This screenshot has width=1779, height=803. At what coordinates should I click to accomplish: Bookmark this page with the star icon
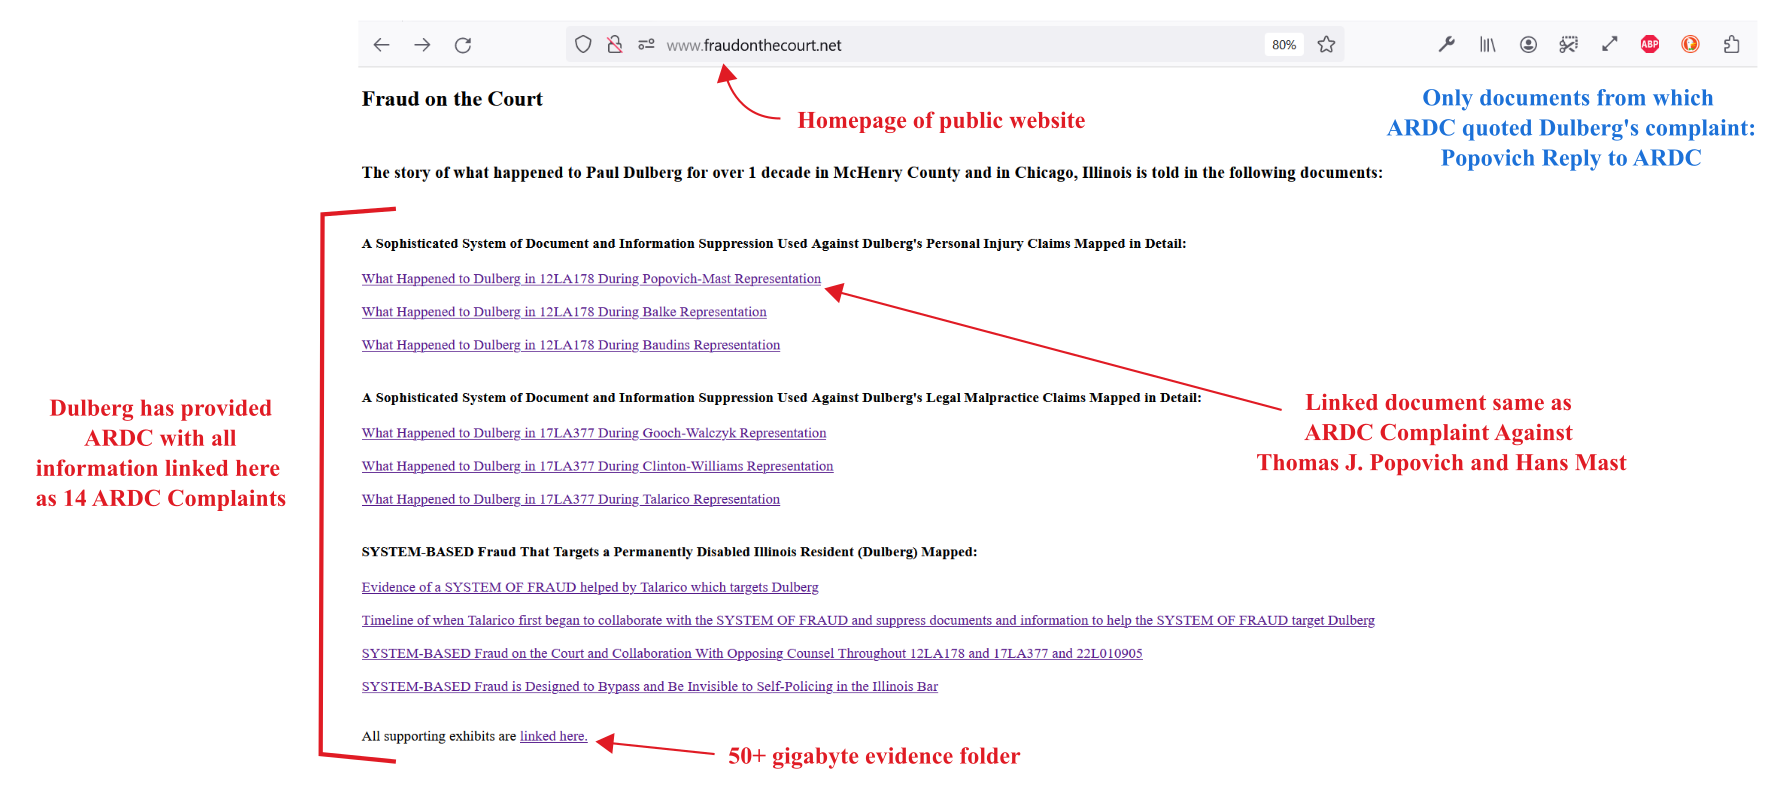click(1326, 45)
